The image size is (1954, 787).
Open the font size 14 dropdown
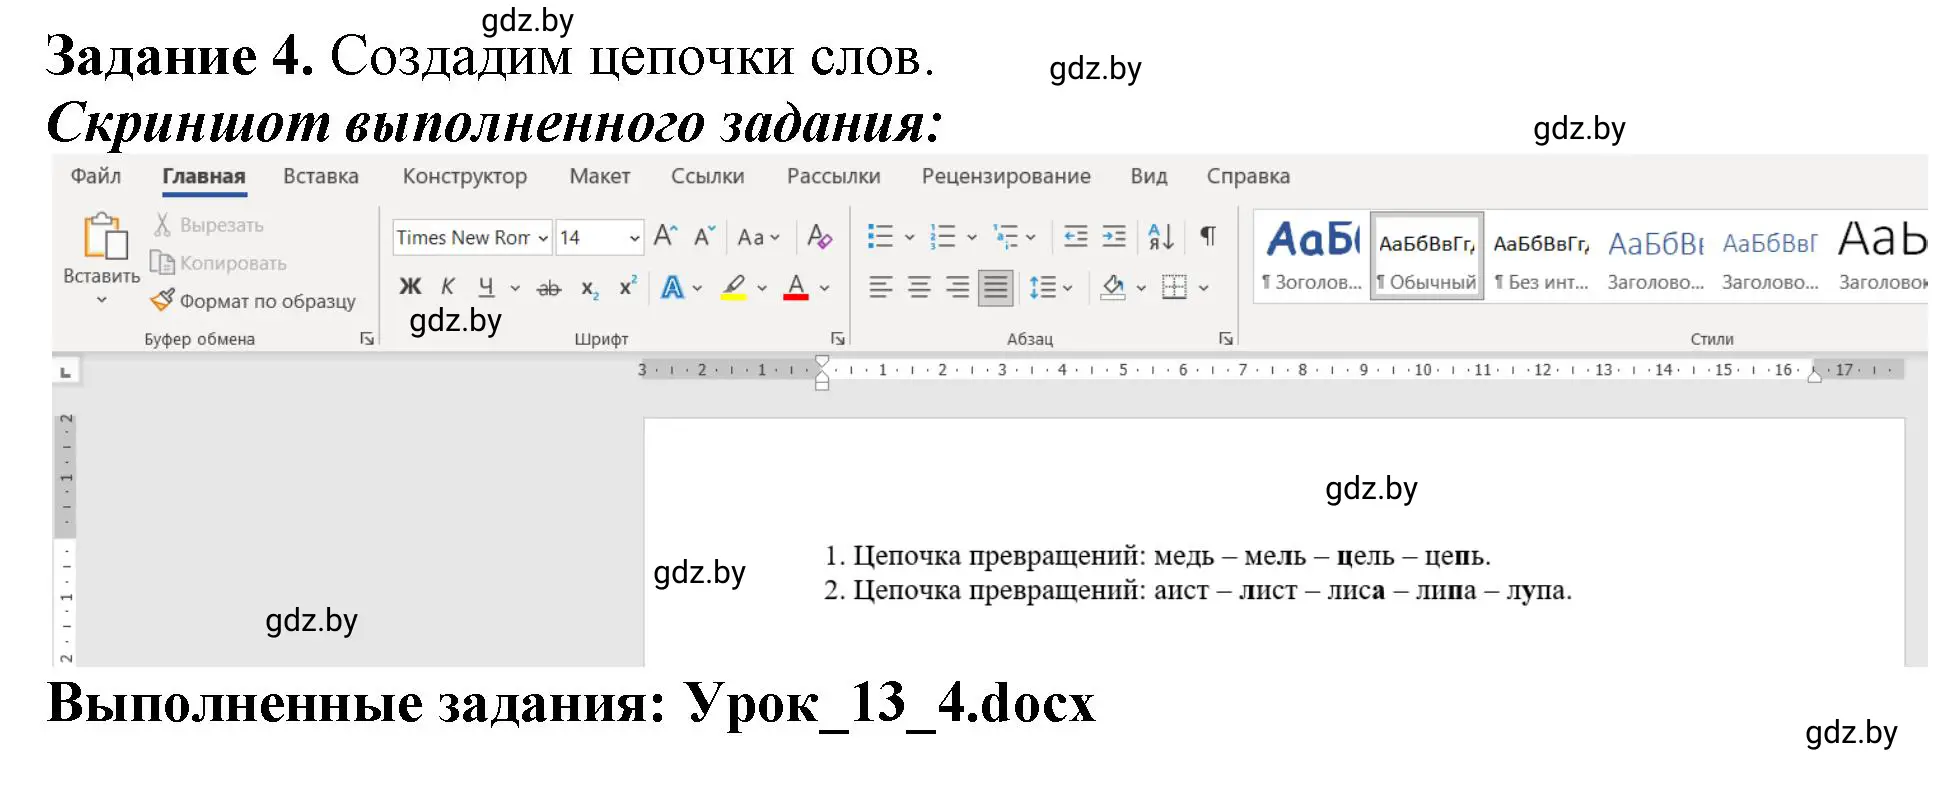(x=634, y=238)
